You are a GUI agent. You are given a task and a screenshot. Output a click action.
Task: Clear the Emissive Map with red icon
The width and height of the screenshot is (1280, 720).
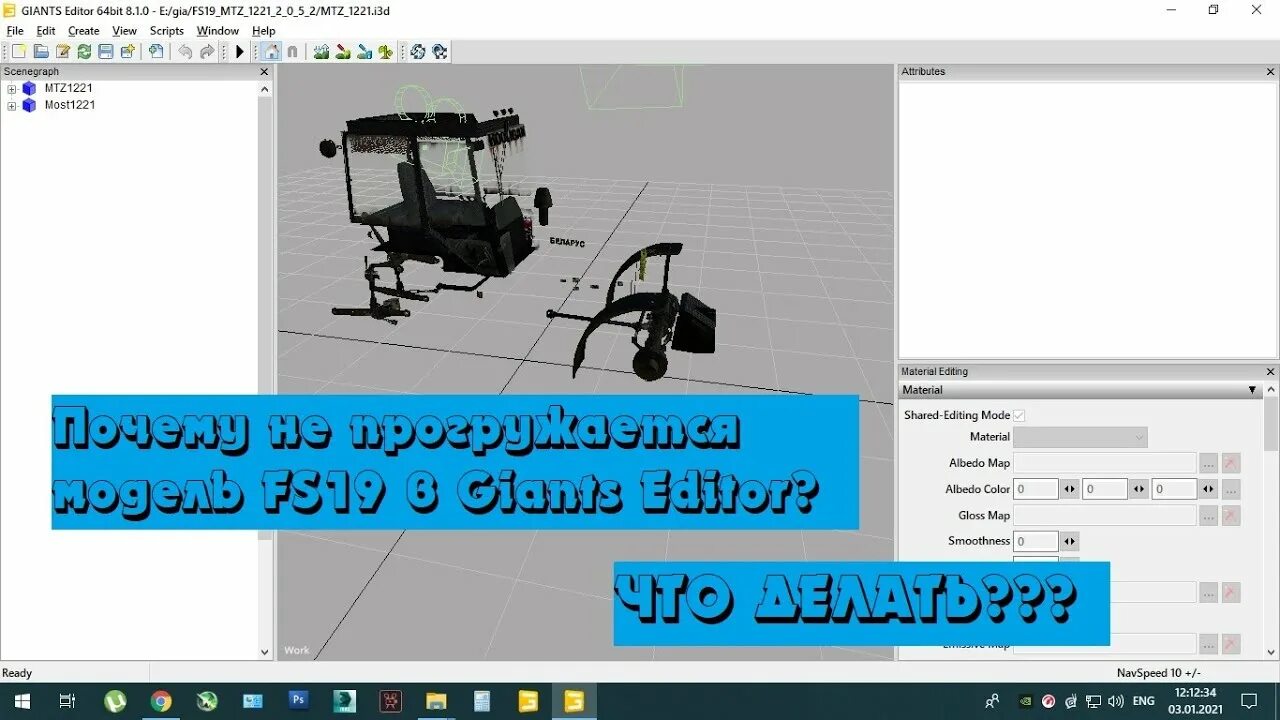1231,645
